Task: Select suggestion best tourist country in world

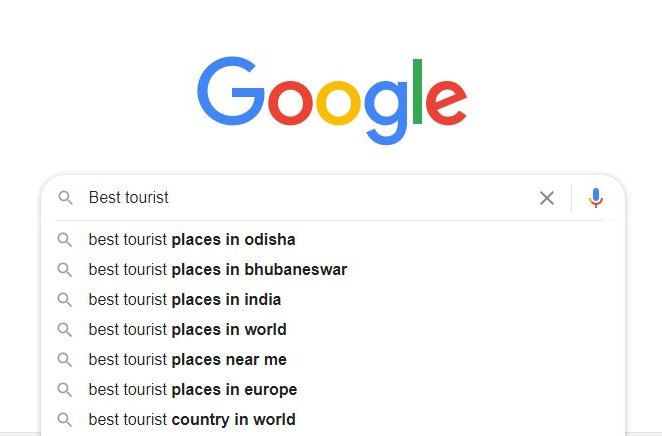Action: (x=333, y=420)
